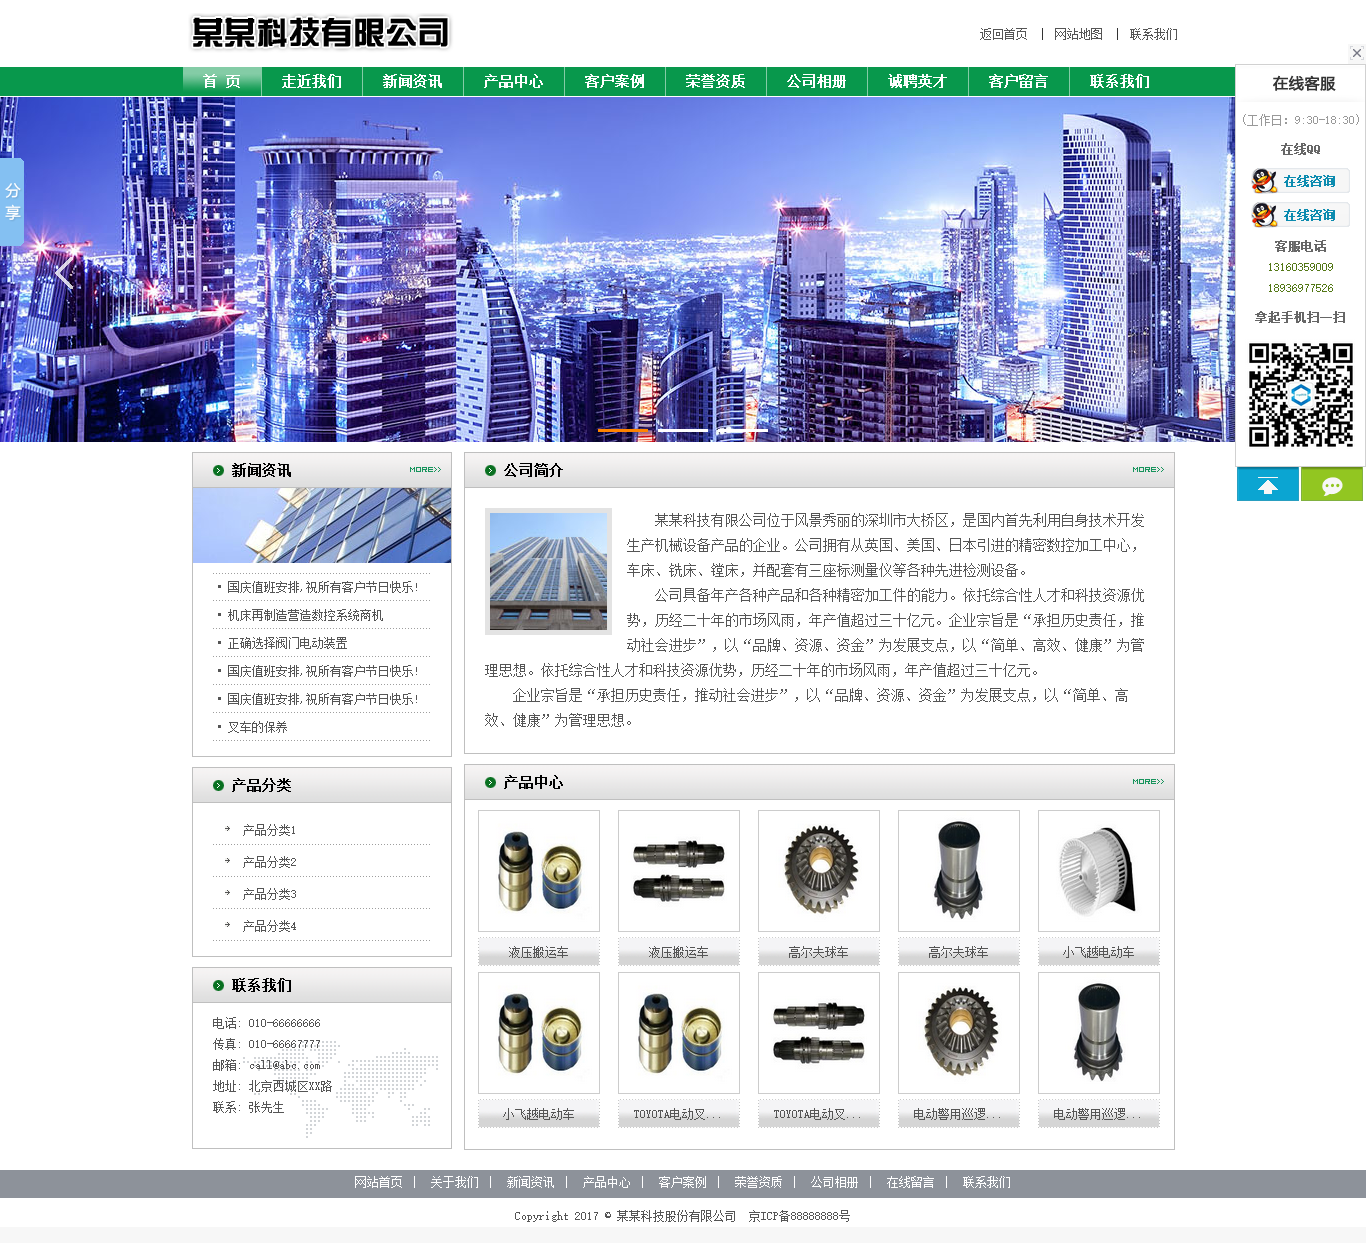
Task: Expand MORE in 公司简介 panel
Action: tap(1148, 470)
